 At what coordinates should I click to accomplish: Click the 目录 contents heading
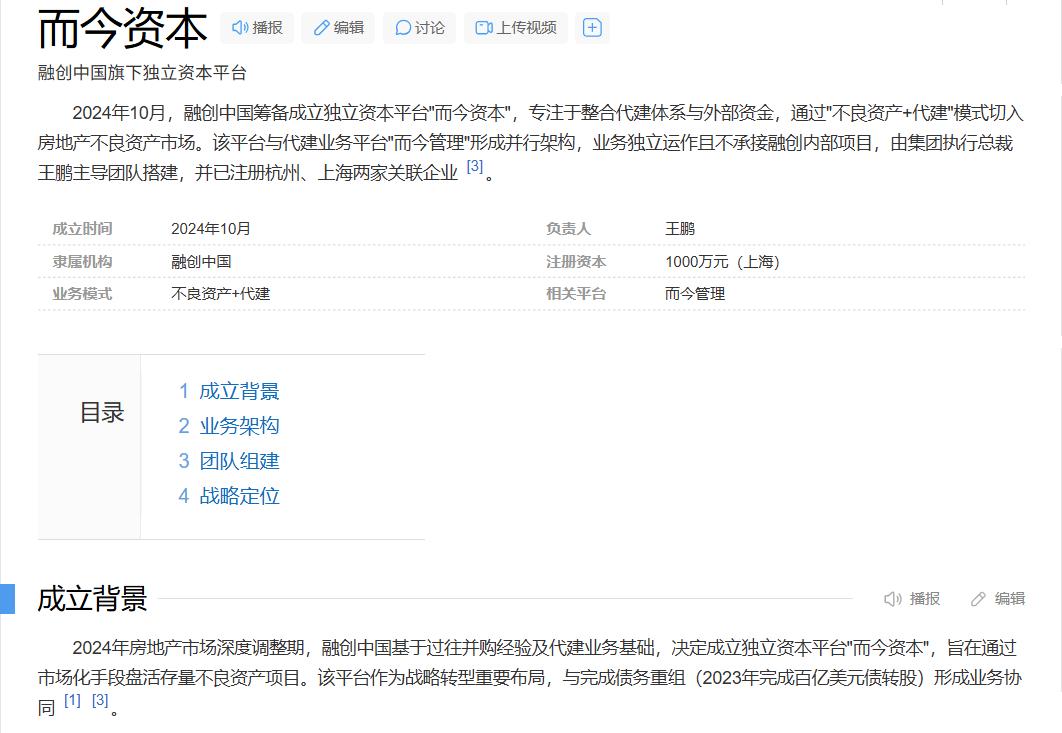102,412
